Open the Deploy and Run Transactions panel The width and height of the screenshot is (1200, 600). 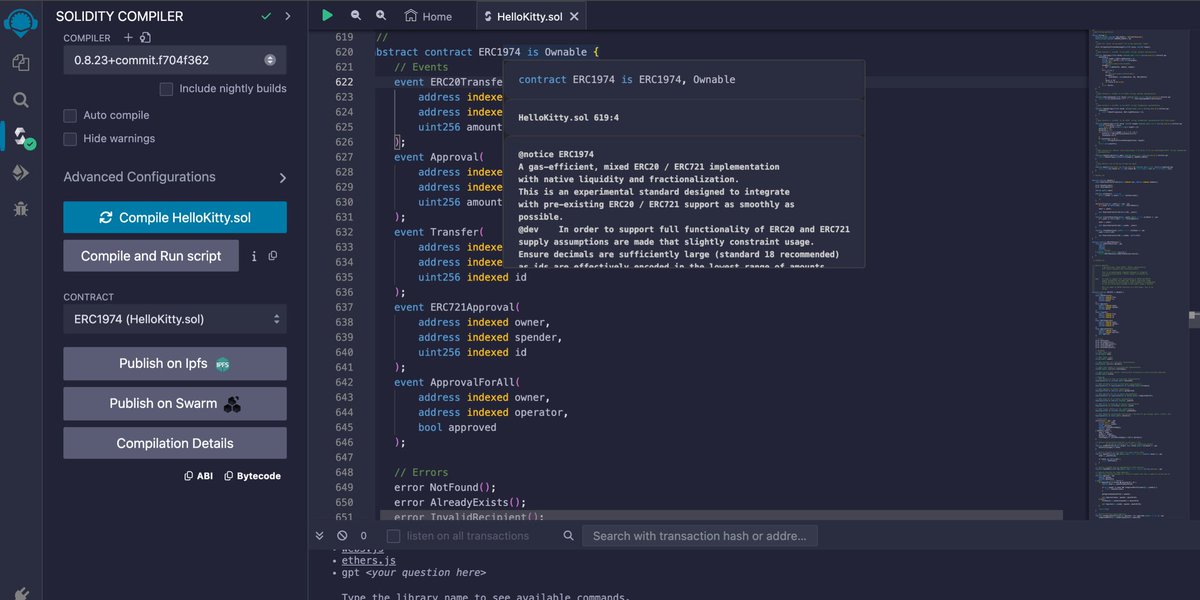pyautogui.click(x=20, y=172)
